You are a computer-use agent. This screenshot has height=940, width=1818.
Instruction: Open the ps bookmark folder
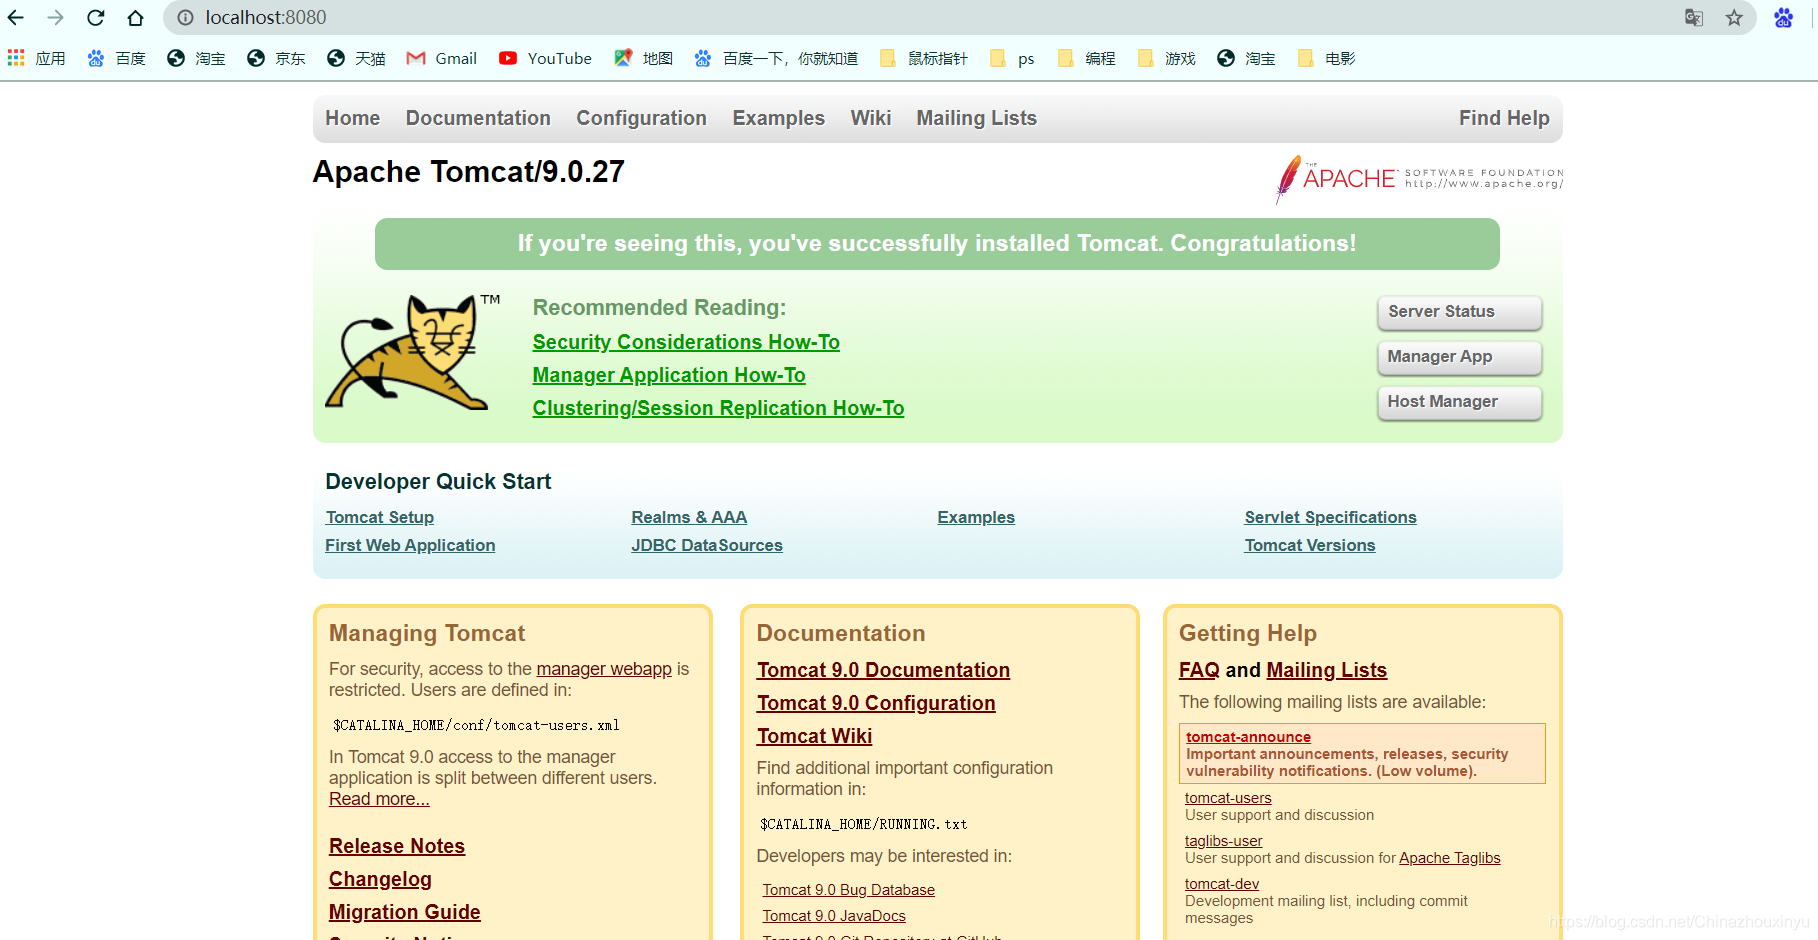1013,59
